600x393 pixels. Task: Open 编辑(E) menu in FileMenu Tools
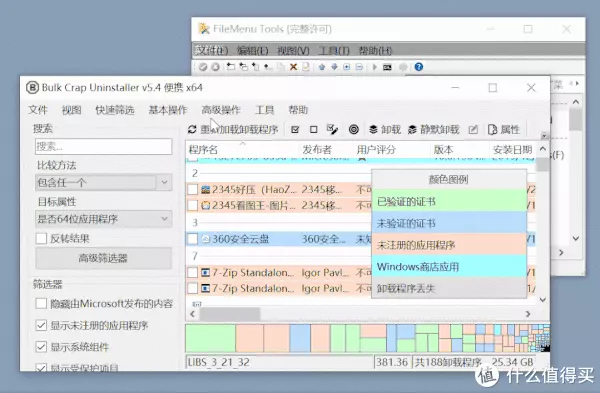point(252,51)
